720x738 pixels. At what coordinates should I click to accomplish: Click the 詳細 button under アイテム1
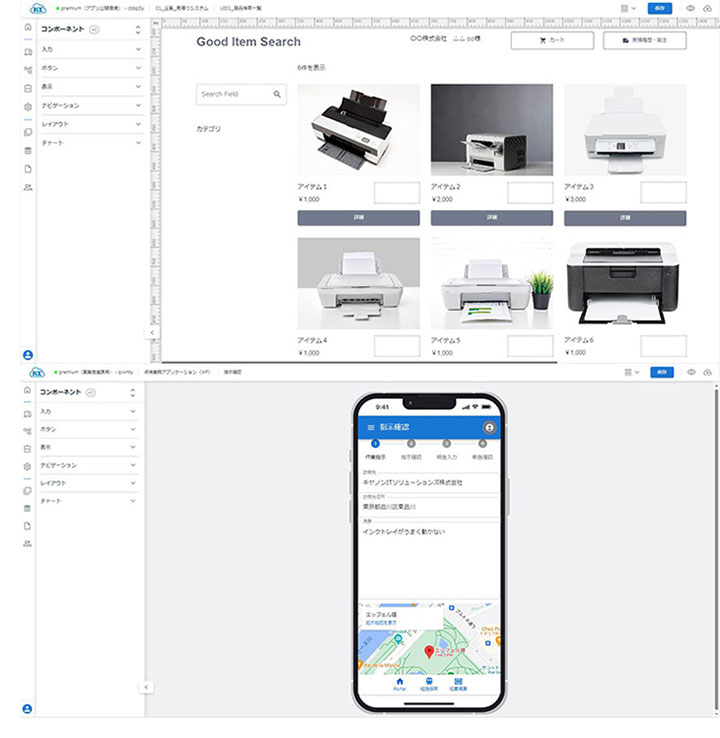[x=358, y=217]
